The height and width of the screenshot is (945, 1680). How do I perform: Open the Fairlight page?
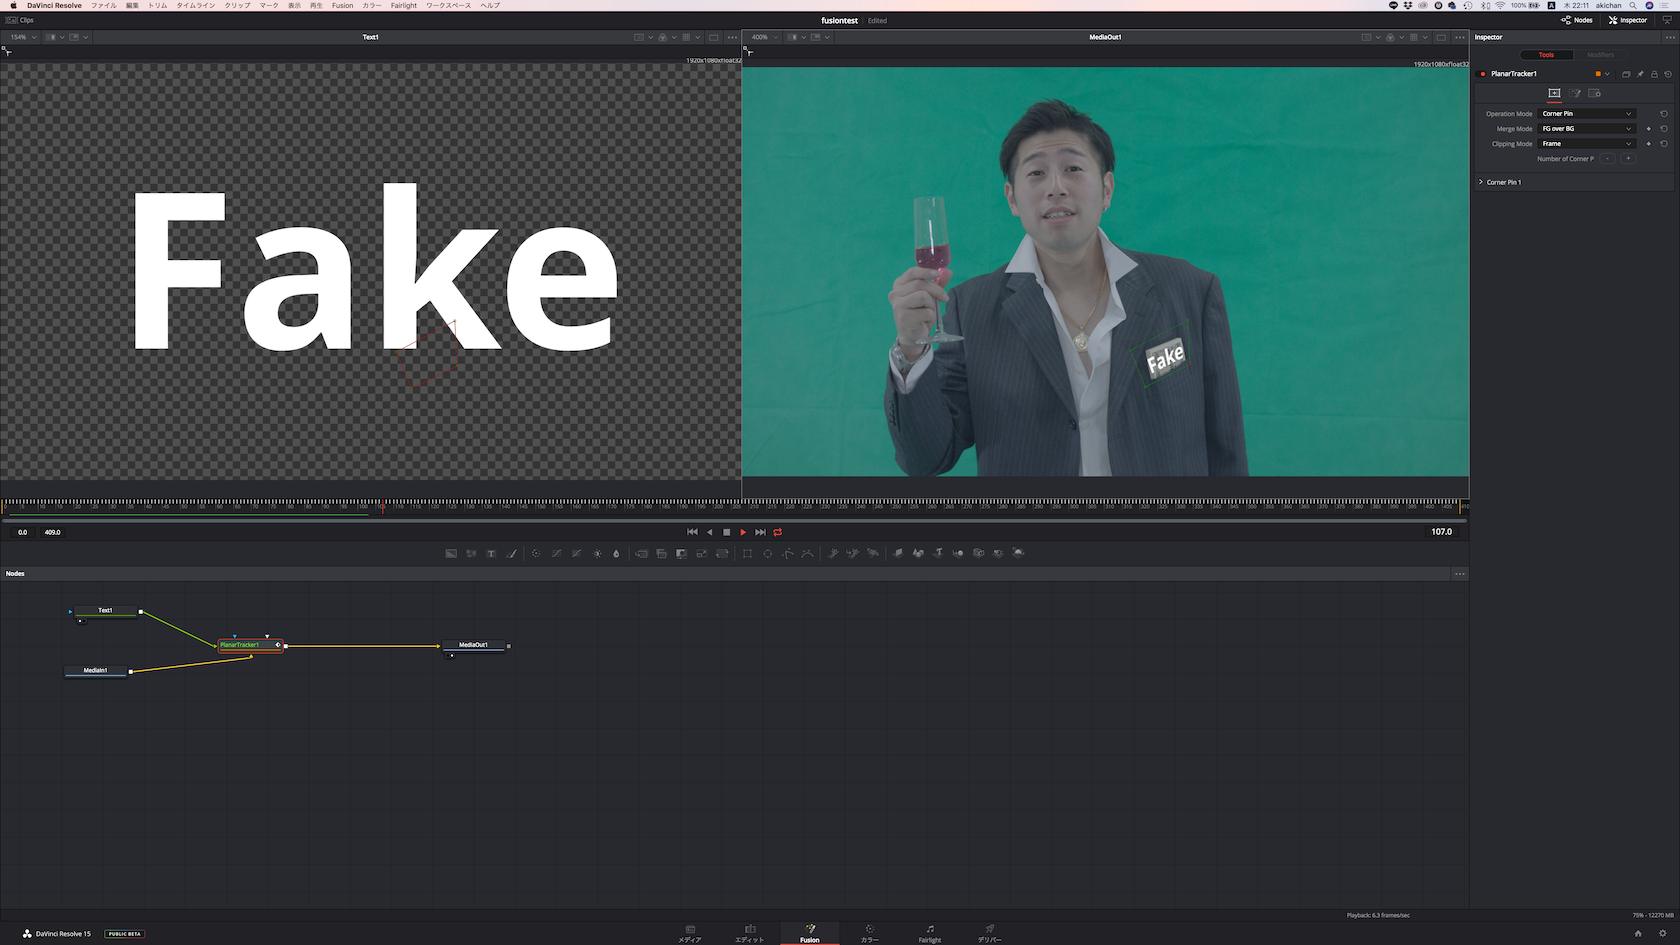click(x=929, y=933)
